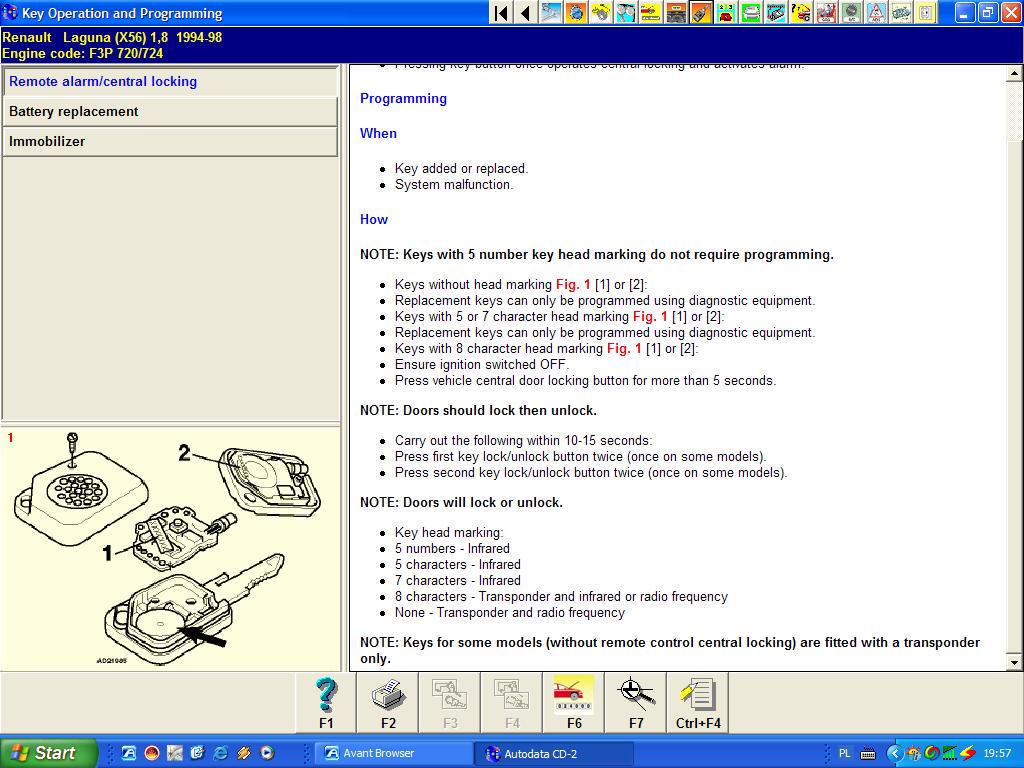Select the Remote alarm/central locking section
The image size is (1024, 768).
(170, 82)
